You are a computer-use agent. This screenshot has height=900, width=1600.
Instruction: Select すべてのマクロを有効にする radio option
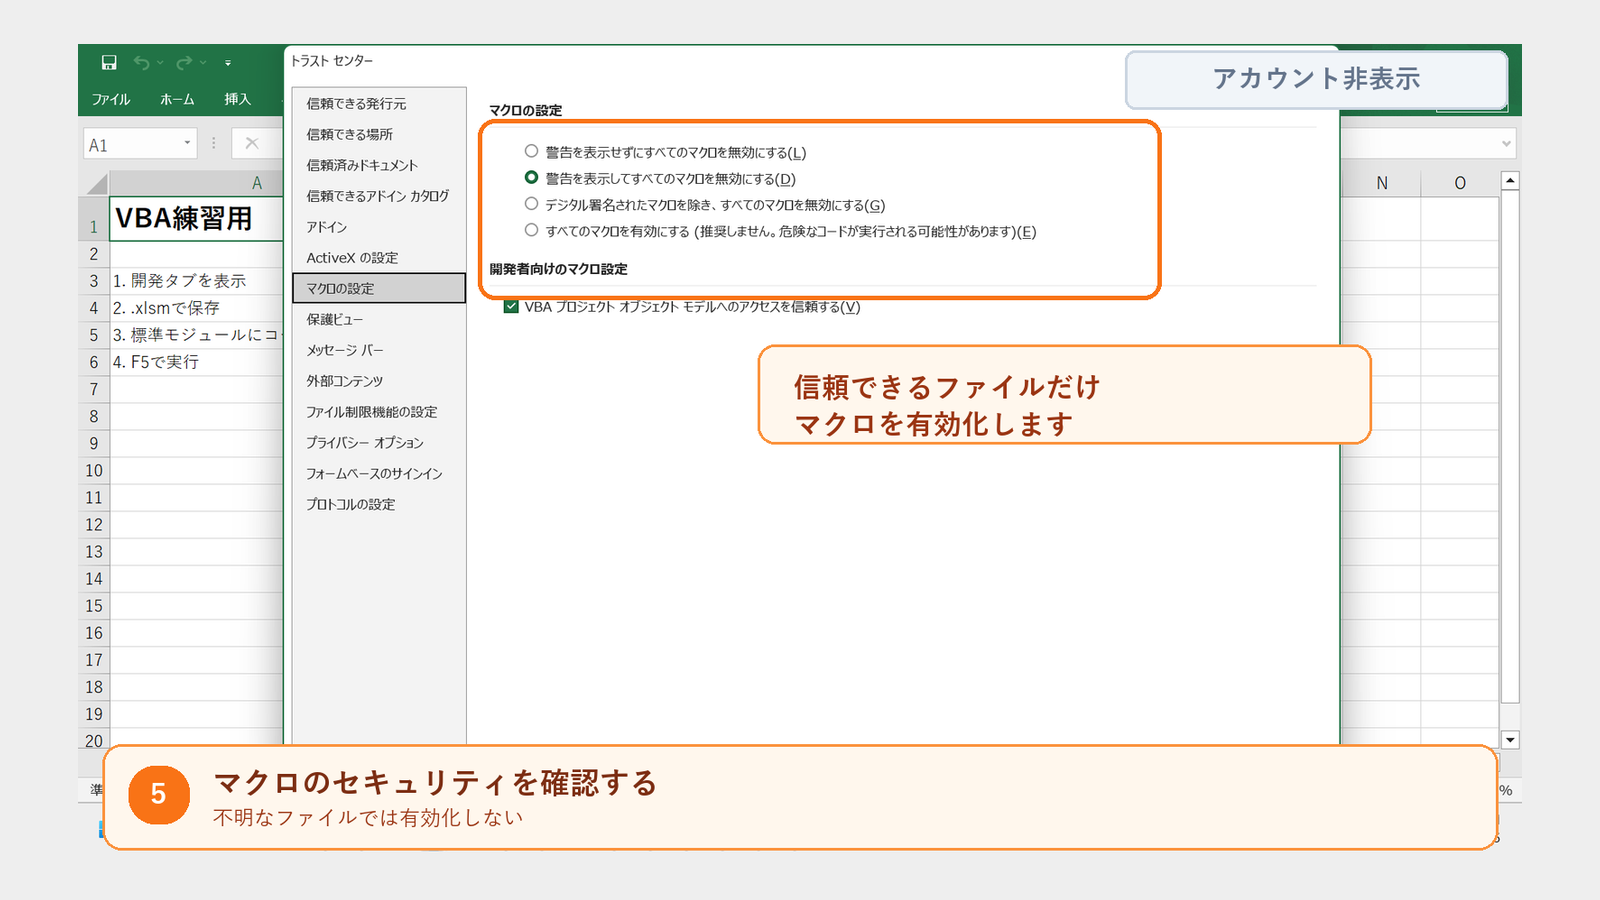click(531, 230)
